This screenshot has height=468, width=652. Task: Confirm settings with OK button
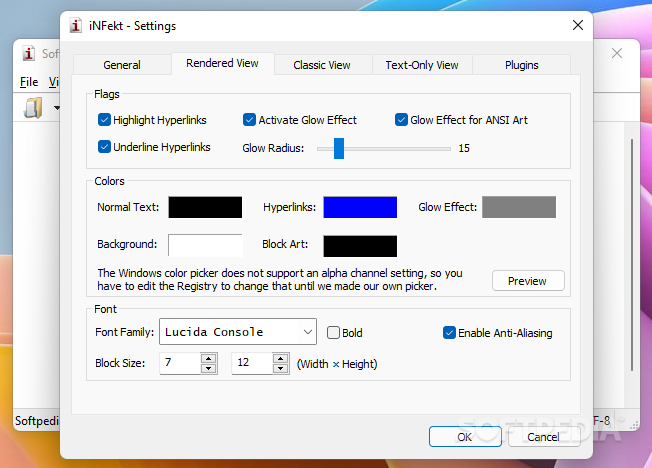(x=465, y=437)
